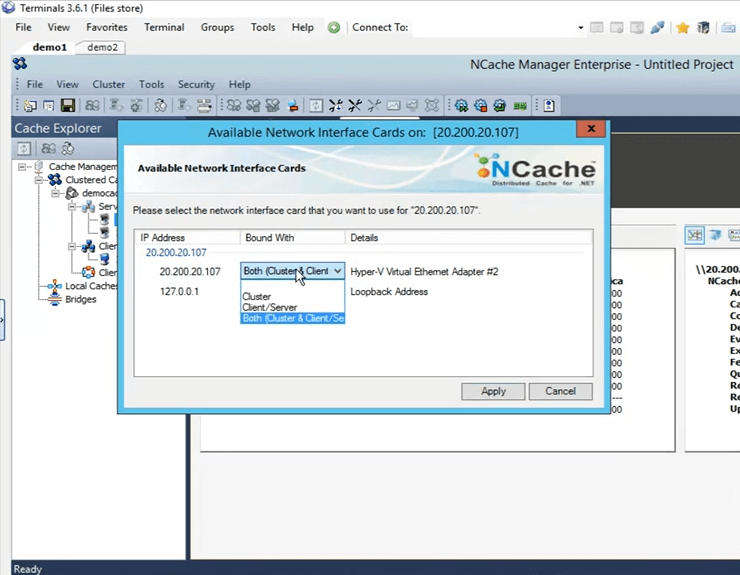This screenshot has height=575, width=740.
Task: Collapse the Server Nodes tree branch
Action: click(x=72, y=206)
